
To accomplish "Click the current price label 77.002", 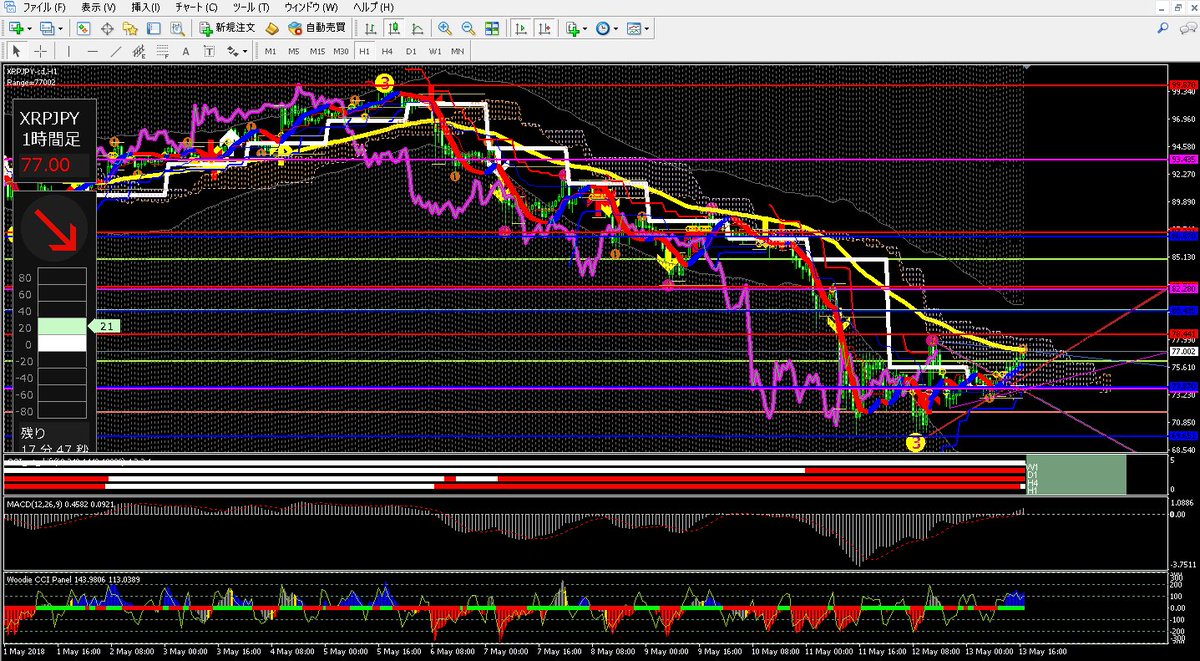I will [x=1183, y=351].
